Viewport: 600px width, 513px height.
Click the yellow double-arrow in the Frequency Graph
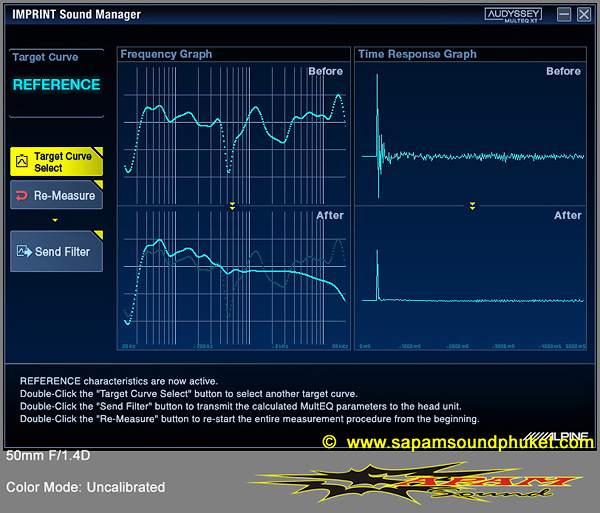(x=232, y=206)
